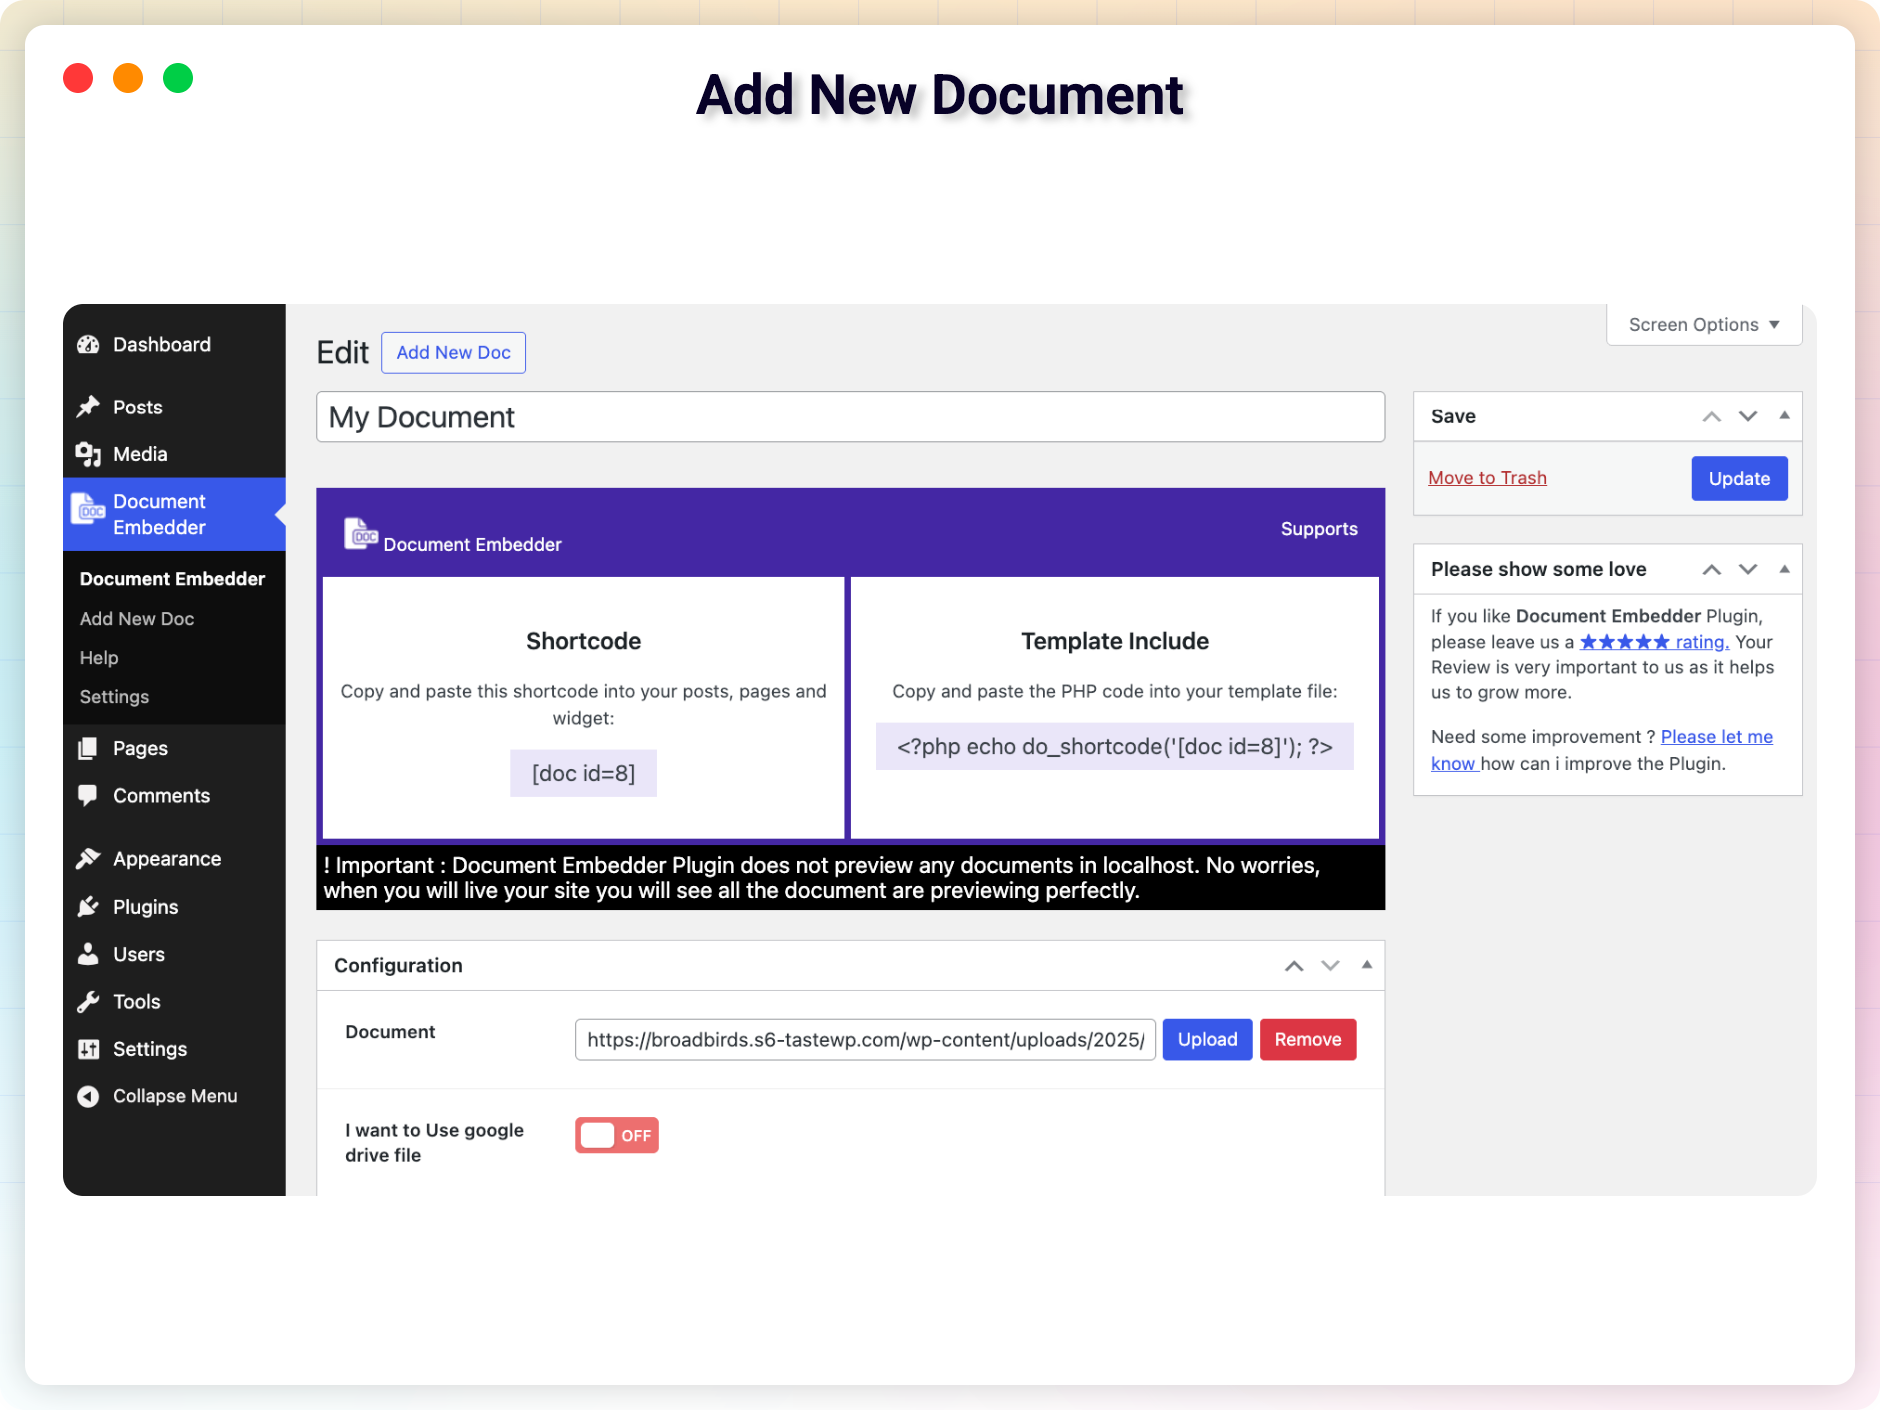
Task: Click Collapse Menu label
Action: [x=175, y=1096]
